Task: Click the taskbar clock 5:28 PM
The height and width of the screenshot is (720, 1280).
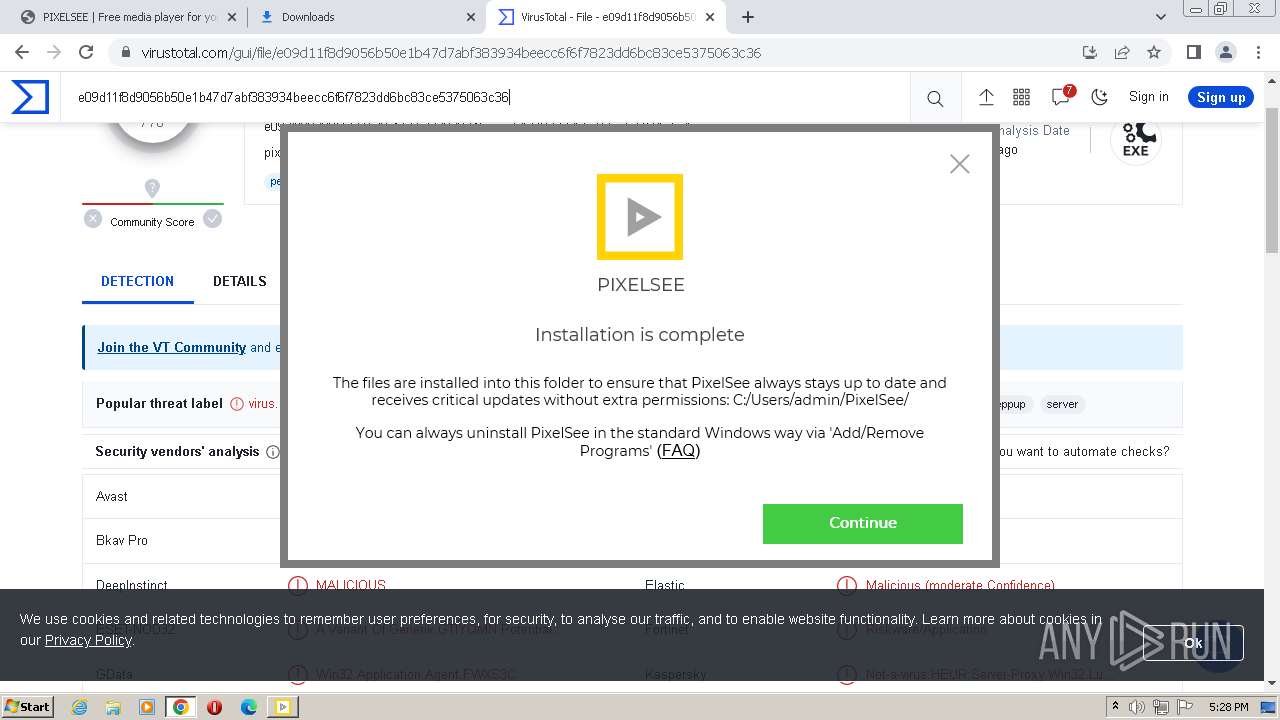Action: click(1228, 707)
